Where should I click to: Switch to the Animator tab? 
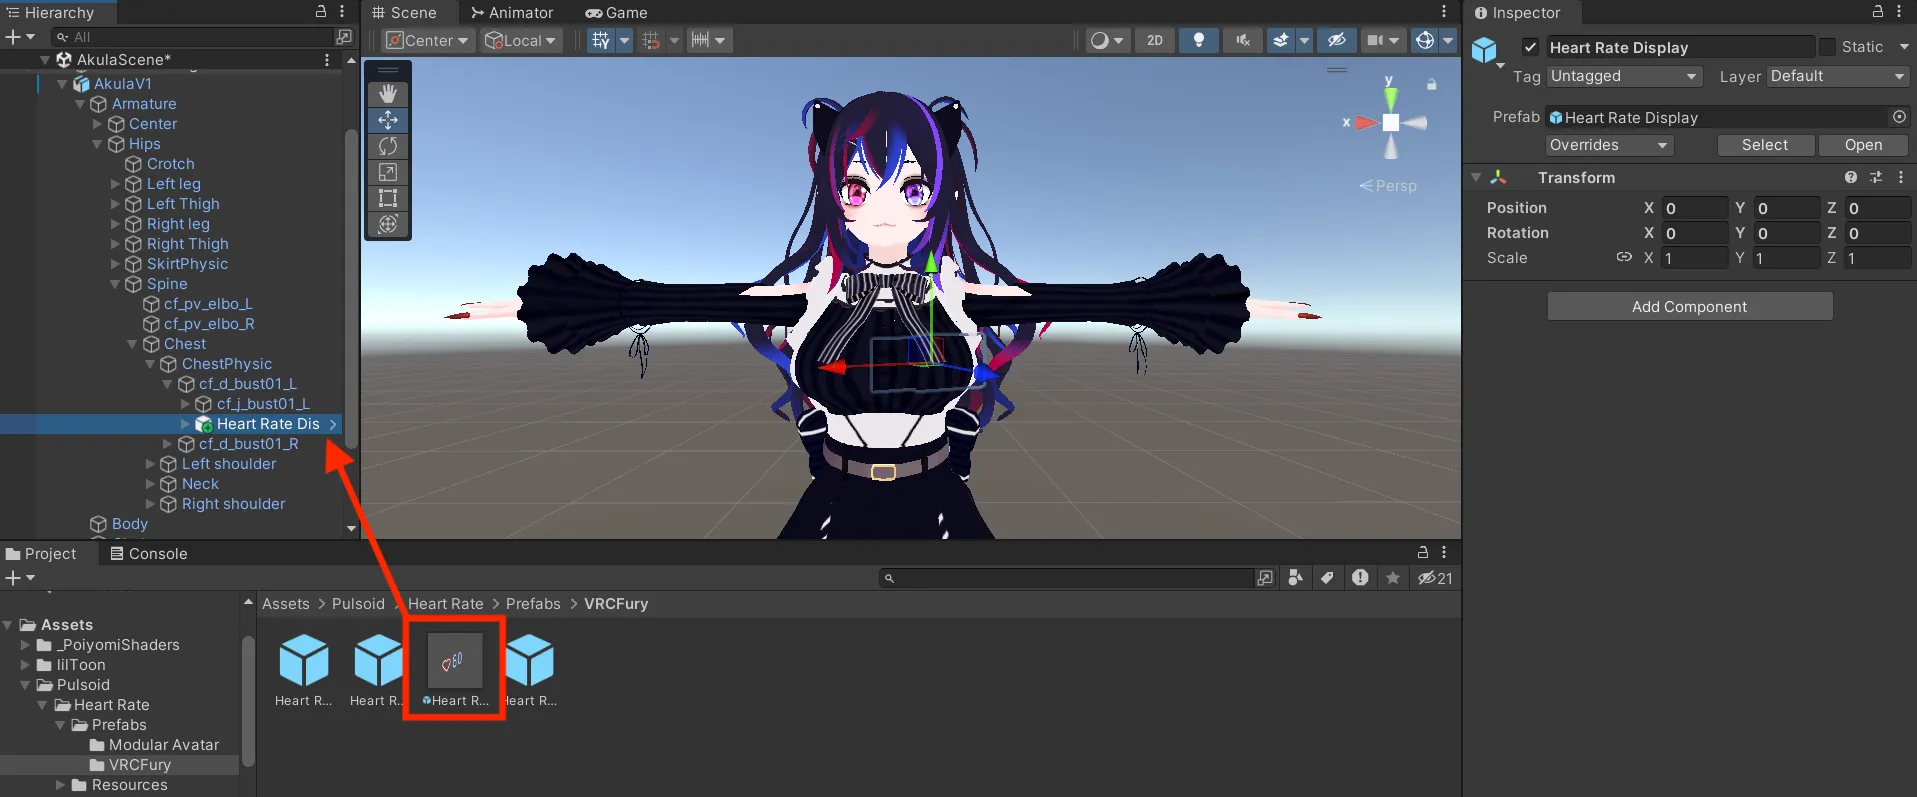point(512,13)
